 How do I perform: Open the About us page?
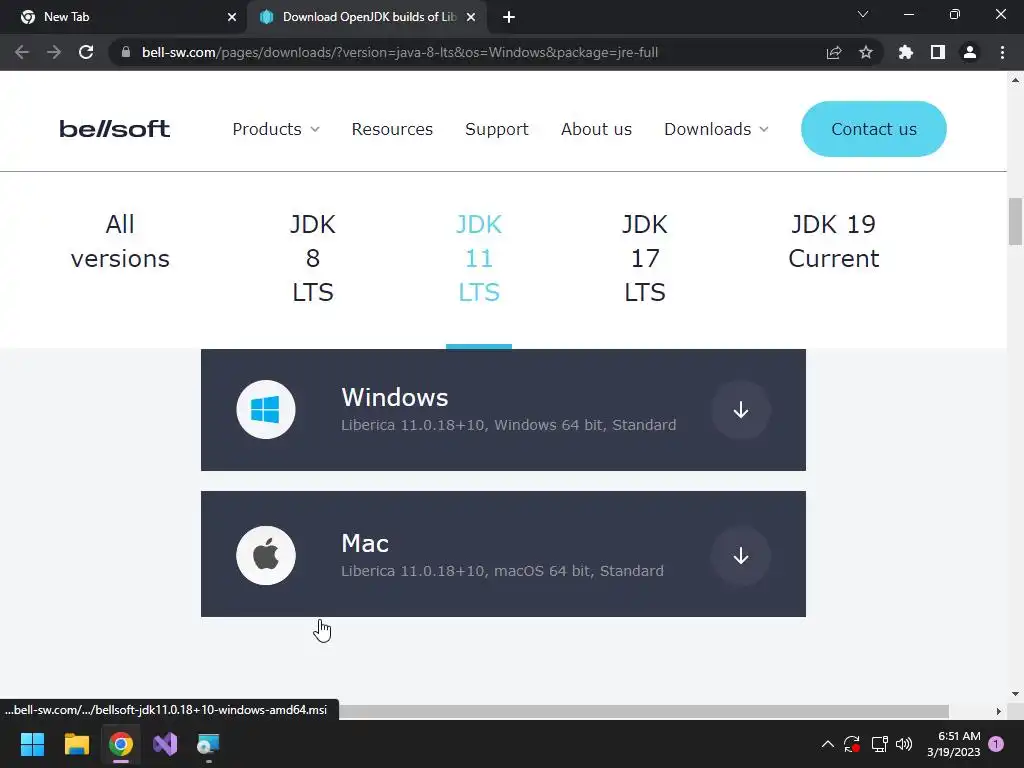[x=596, y=129]
